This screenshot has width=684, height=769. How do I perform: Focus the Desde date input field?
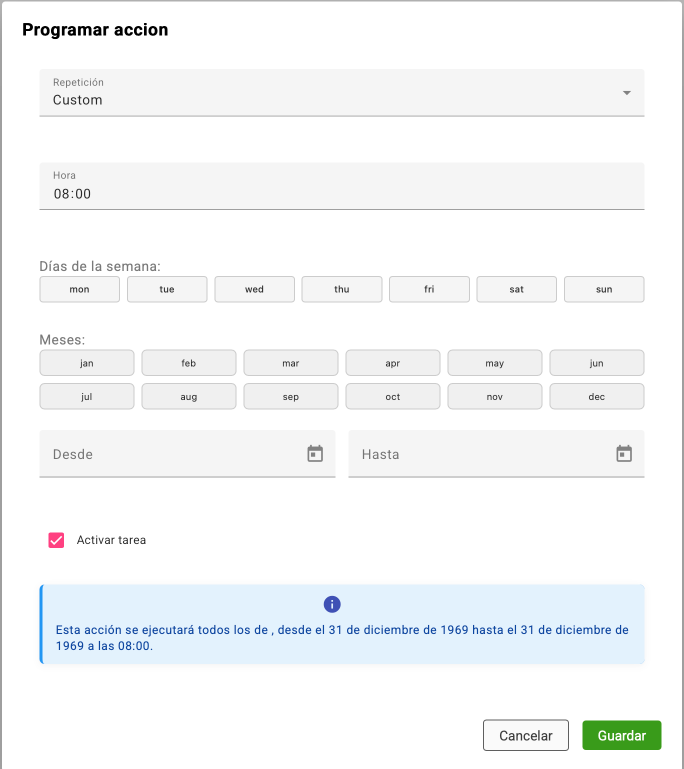pyautogui.click(x=170, y=454)
